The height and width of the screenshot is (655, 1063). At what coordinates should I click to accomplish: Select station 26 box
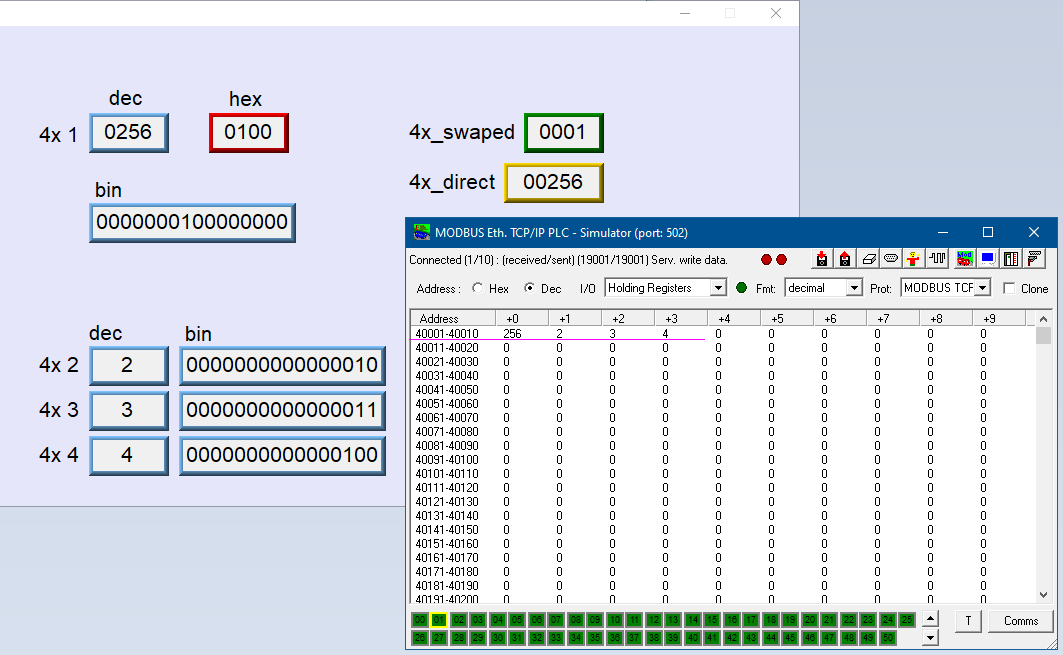(x=420, y=637)
